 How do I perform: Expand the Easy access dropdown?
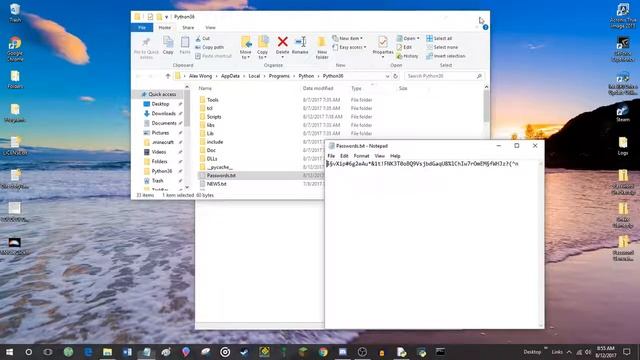point(349,47)
